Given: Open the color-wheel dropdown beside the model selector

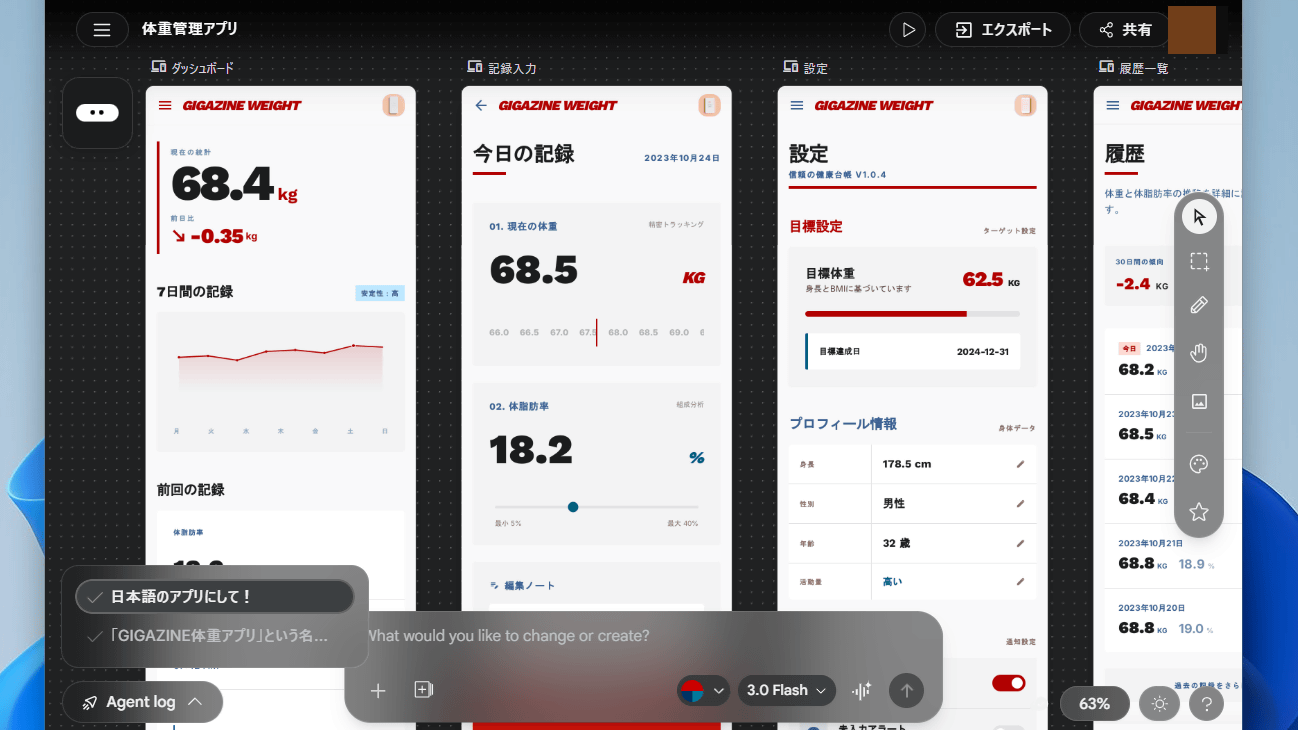Looking at the screenshot, I should coord(703,690).
